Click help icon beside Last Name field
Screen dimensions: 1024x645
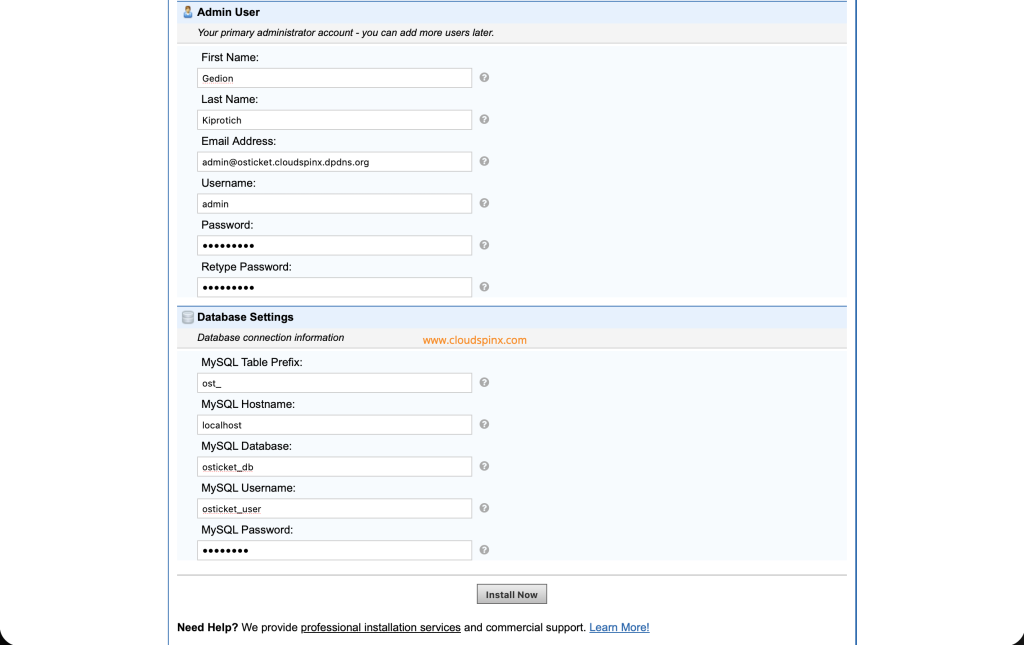click(x=484, y=120)
